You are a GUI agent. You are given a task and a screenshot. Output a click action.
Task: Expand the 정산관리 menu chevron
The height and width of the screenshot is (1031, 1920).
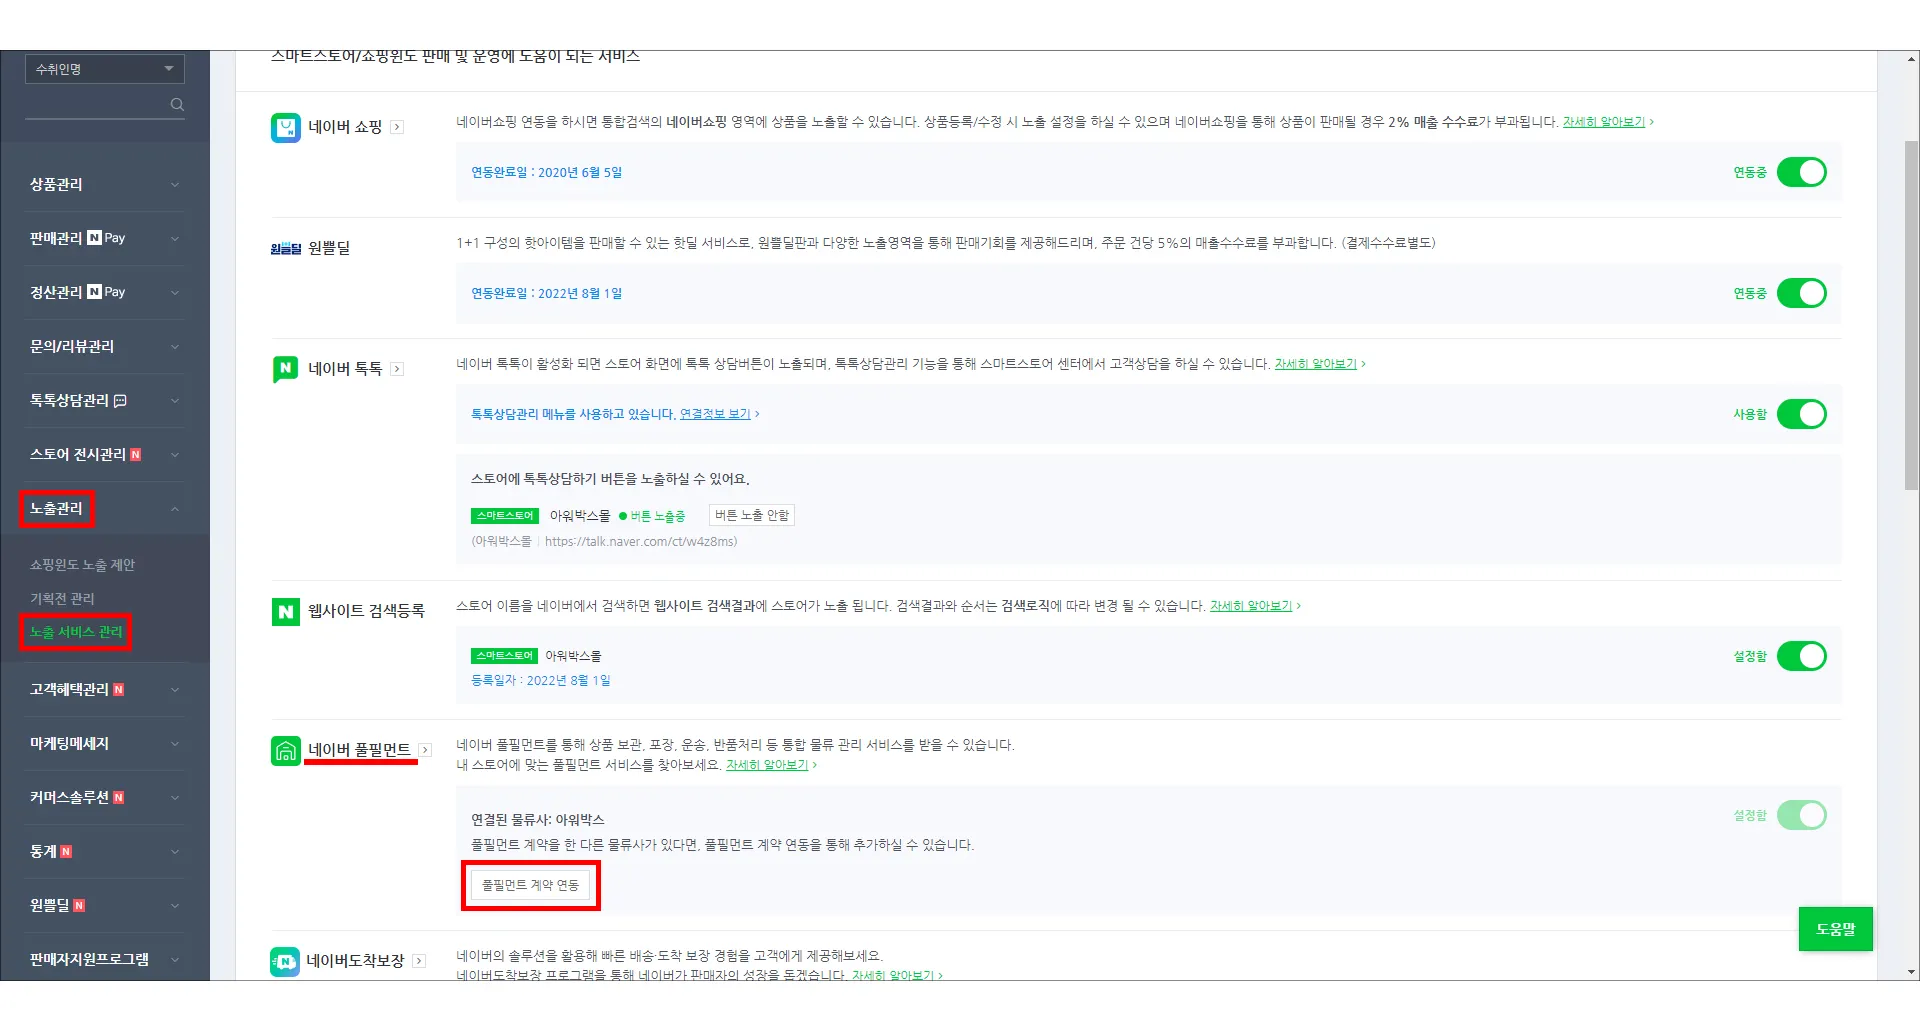(x=175, y=293)
